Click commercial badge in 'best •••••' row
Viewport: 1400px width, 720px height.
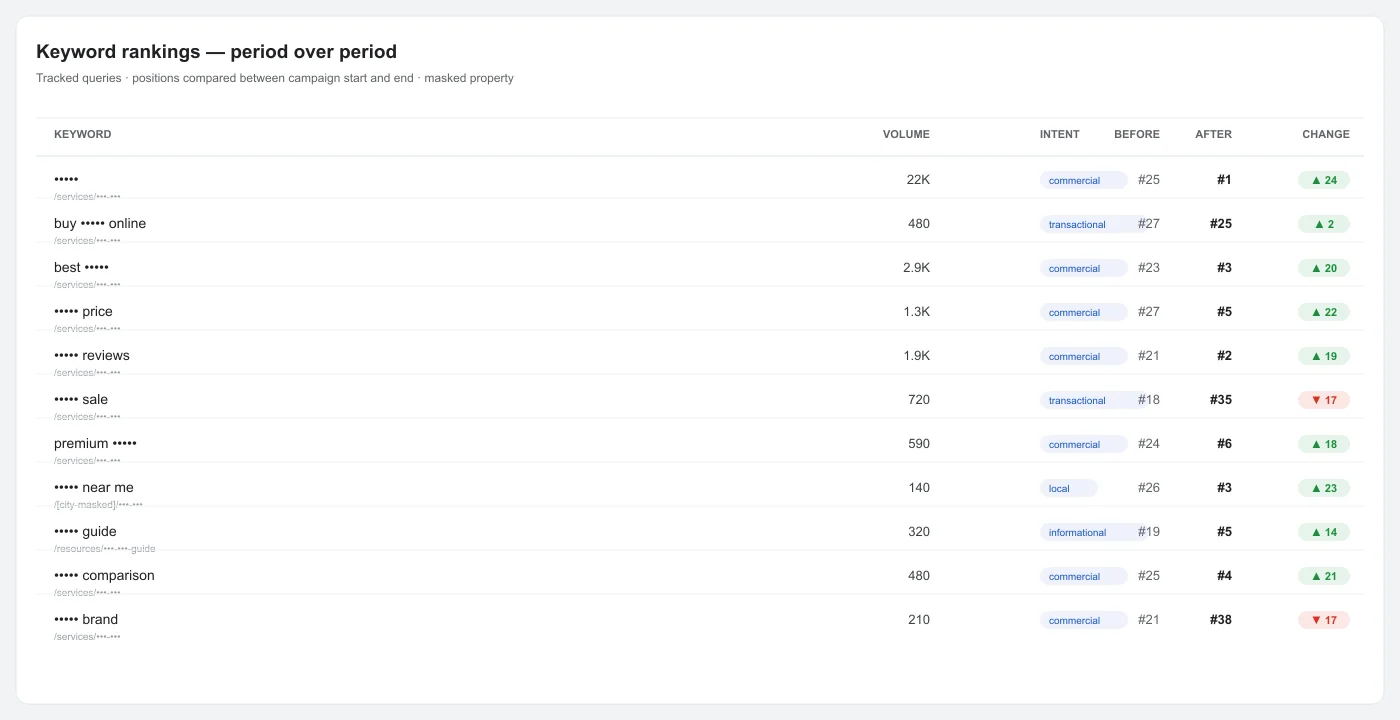pos(1084,269)
